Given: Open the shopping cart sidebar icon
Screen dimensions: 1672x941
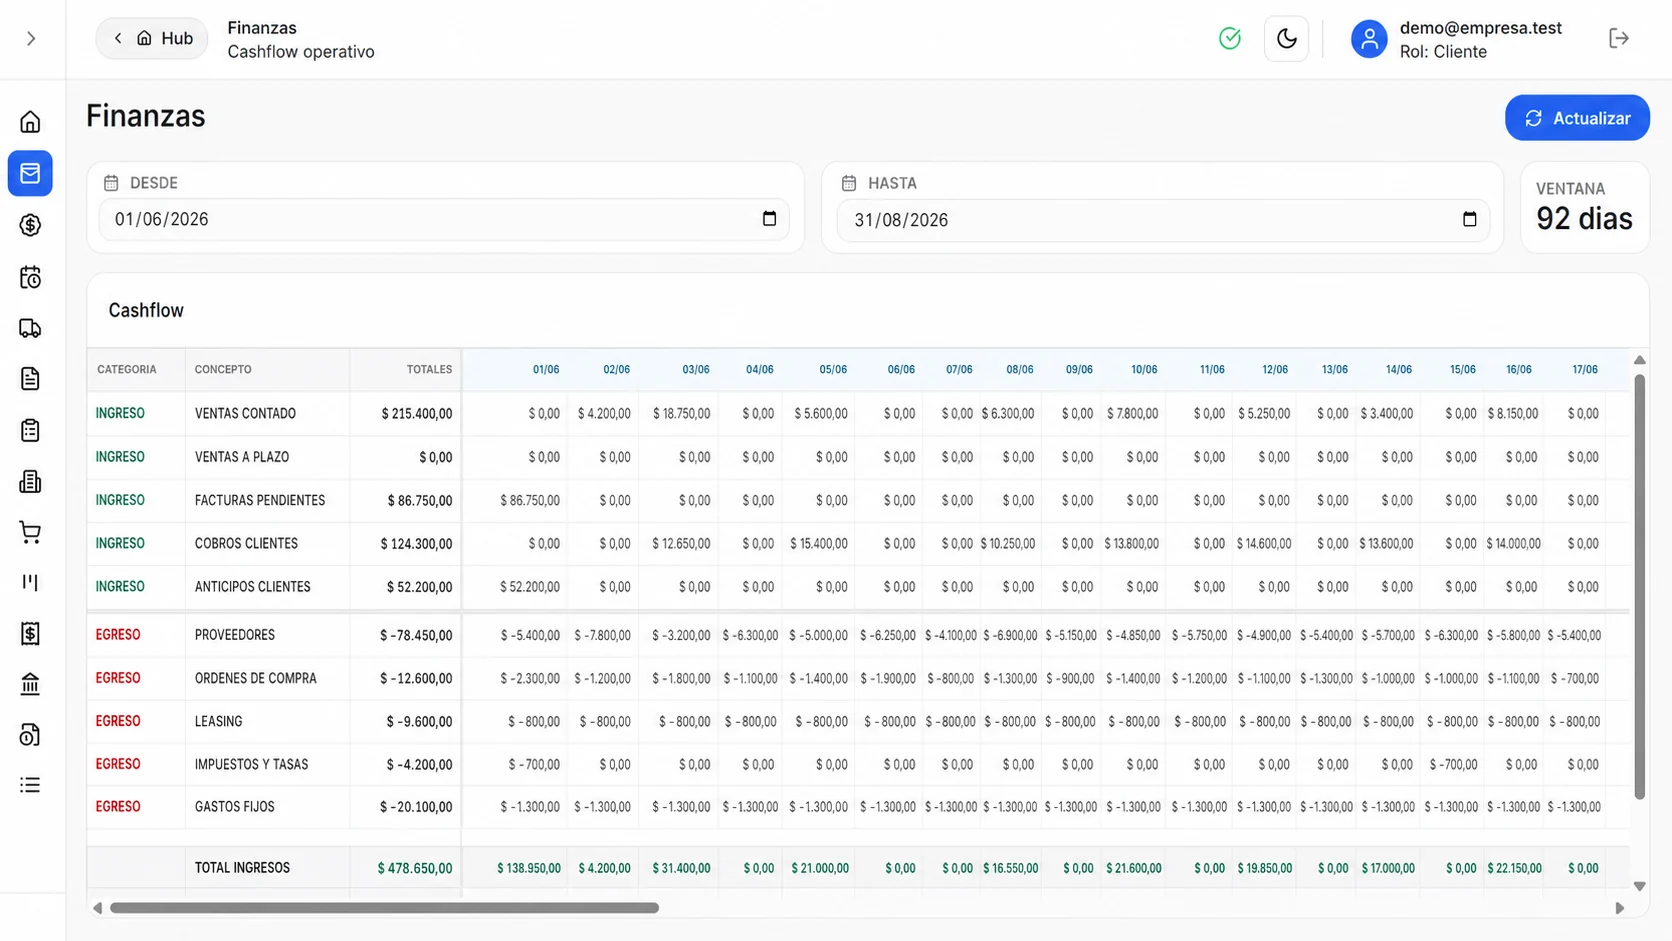Looking at the screenshot, I should [30, 532].
